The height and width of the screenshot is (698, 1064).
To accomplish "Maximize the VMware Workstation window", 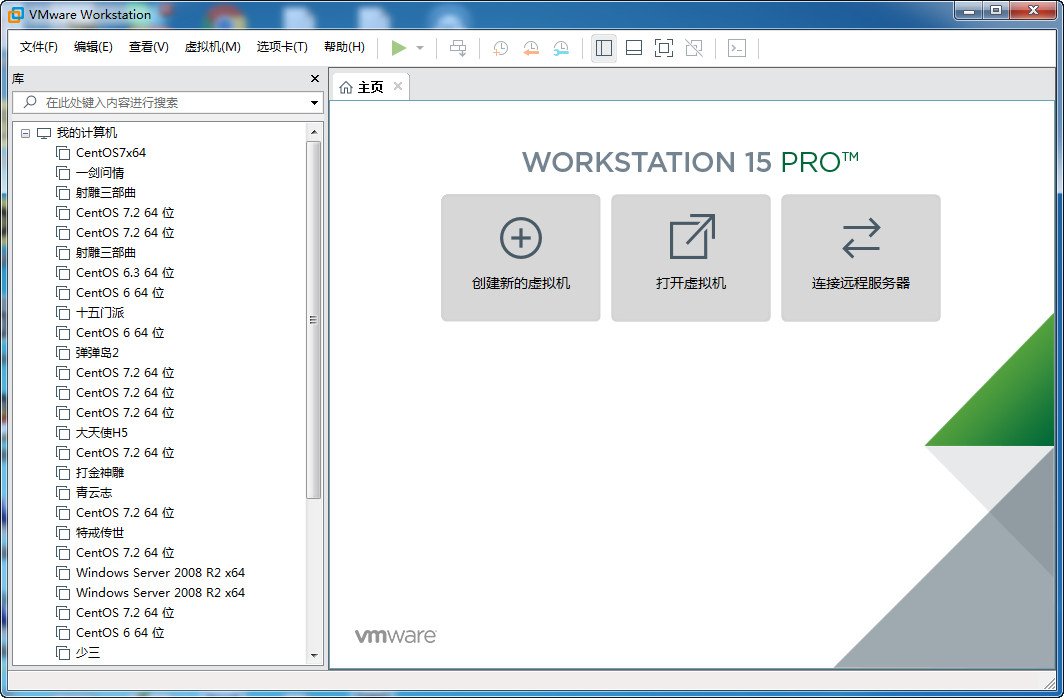I will point(995,10).
